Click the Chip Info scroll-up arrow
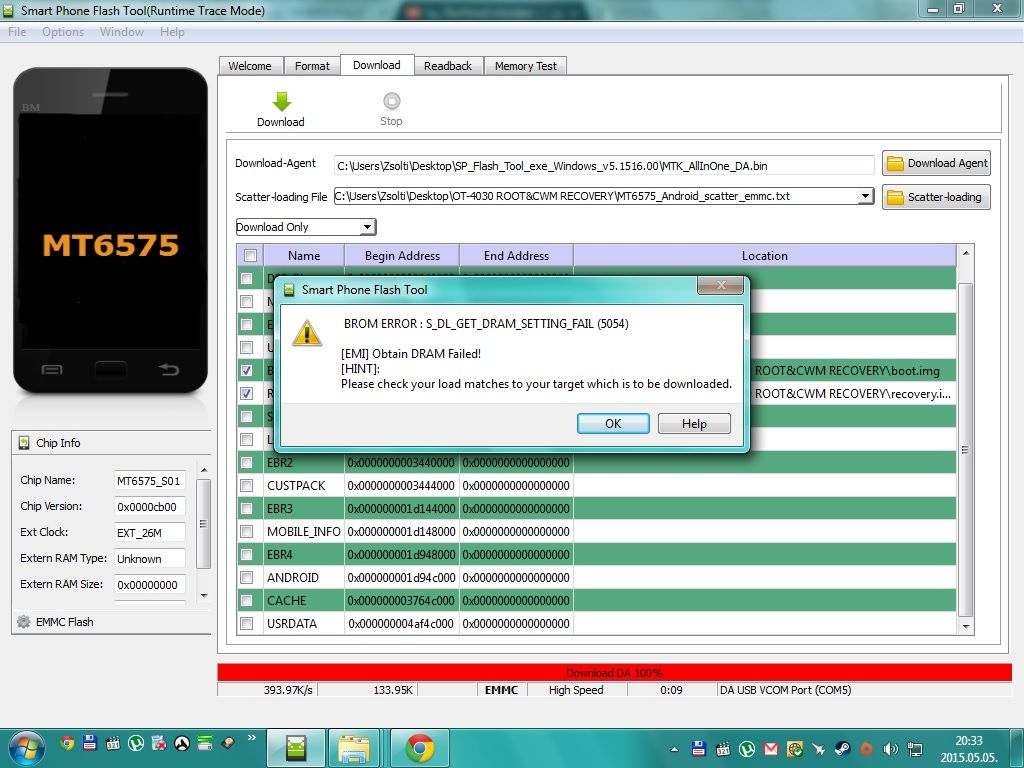The width and height of the screenshot is (1024, 768). point(204,470)
